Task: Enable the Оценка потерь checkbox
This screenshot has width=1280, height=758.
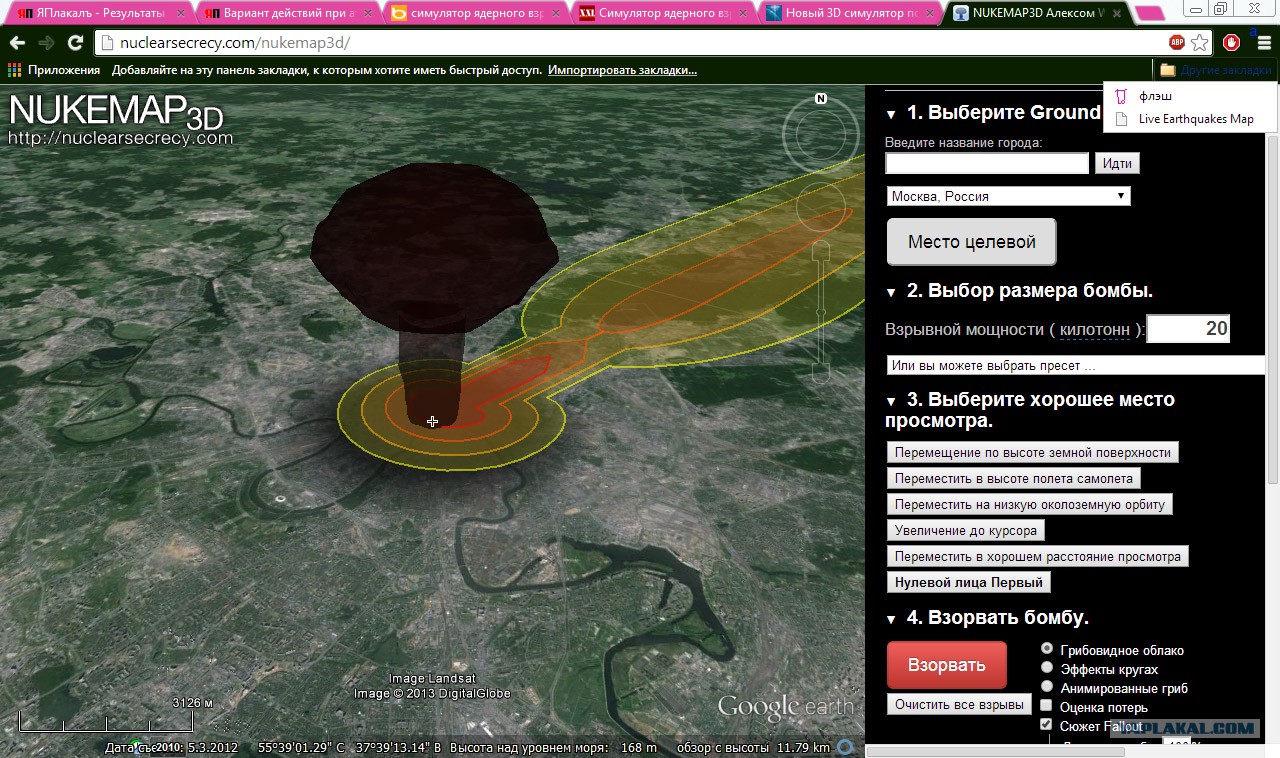Action: click(1047, 706)
